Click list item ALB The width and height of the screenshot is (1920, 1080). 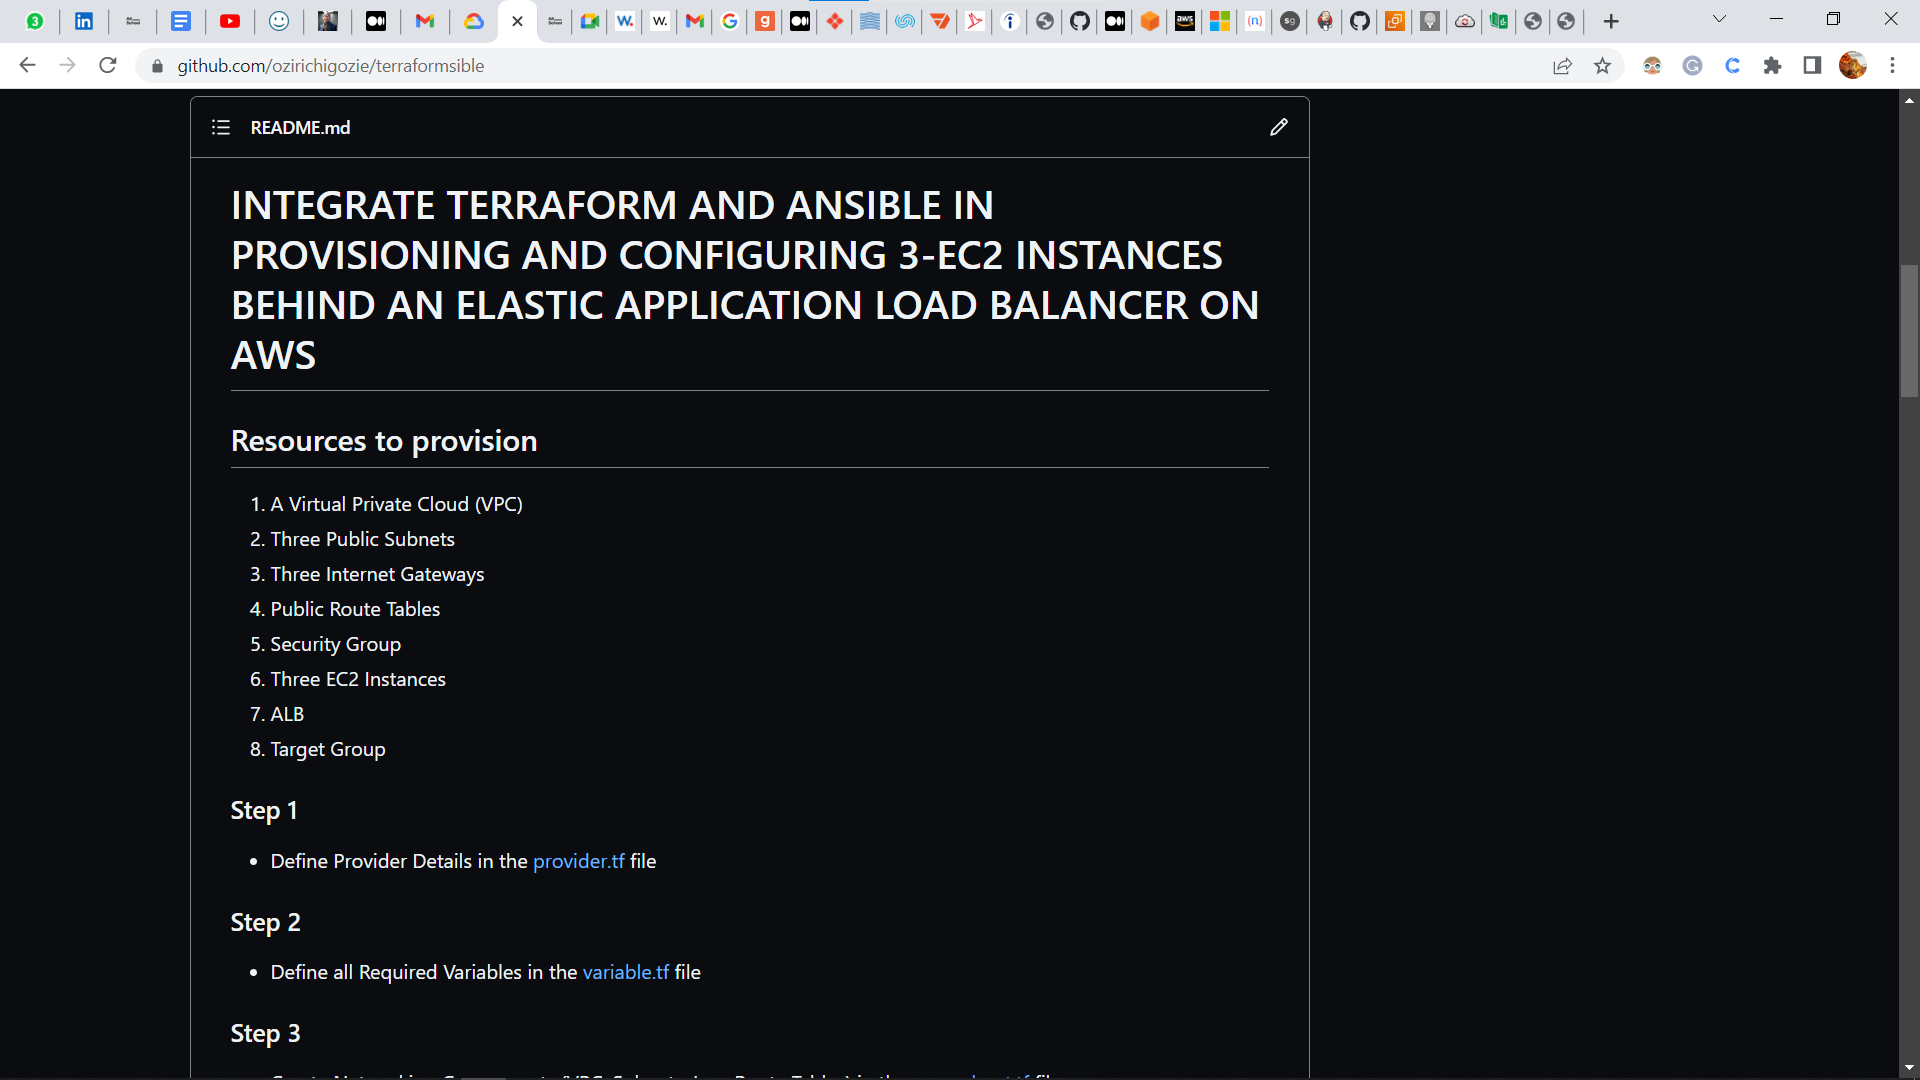pyautogui.click(x=287, y=714)
